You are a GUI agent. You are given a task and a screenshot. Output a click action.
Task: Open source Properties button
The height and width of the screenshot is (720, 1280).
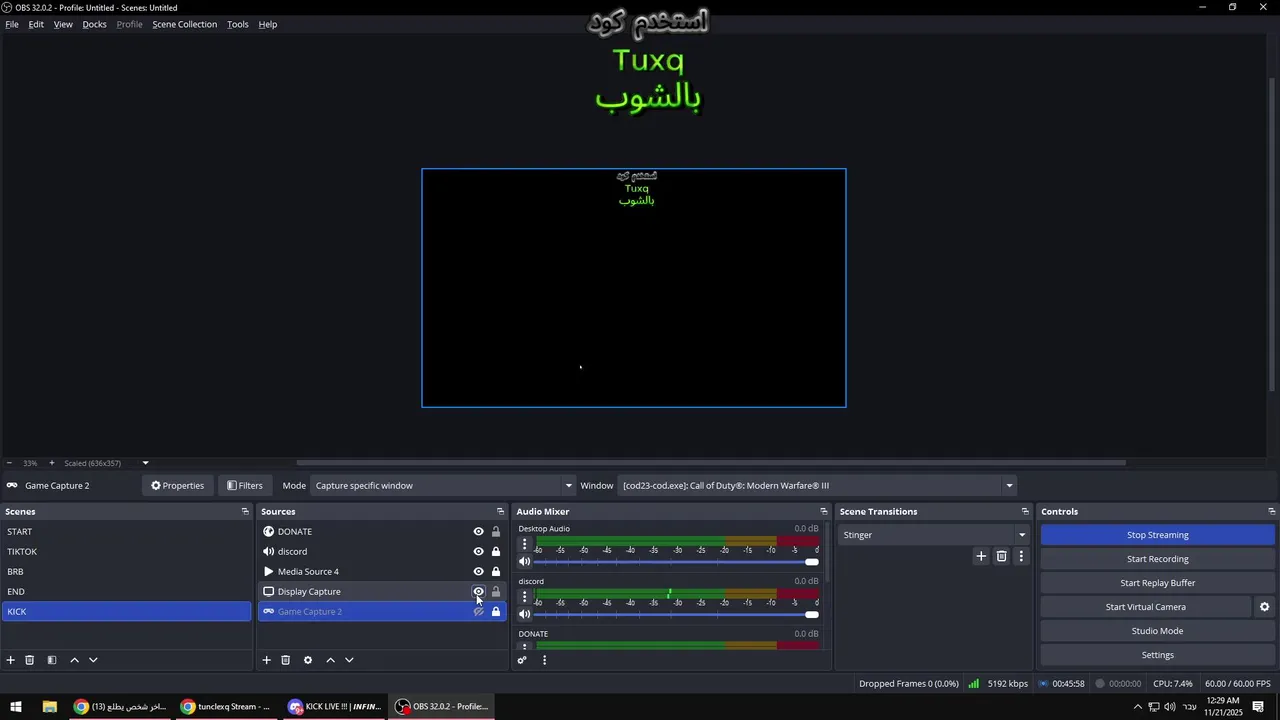pos(177,486)
